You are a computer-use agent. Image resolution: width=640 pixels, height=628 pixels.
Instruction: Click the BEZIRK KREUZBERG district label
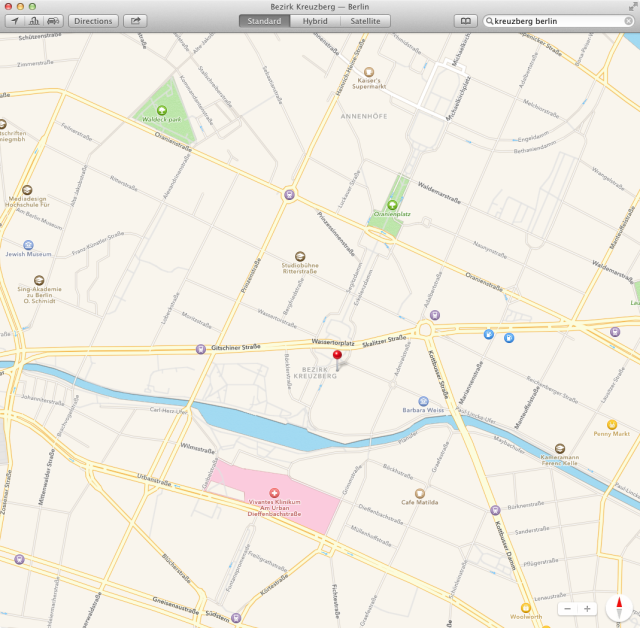coord(315,373)
